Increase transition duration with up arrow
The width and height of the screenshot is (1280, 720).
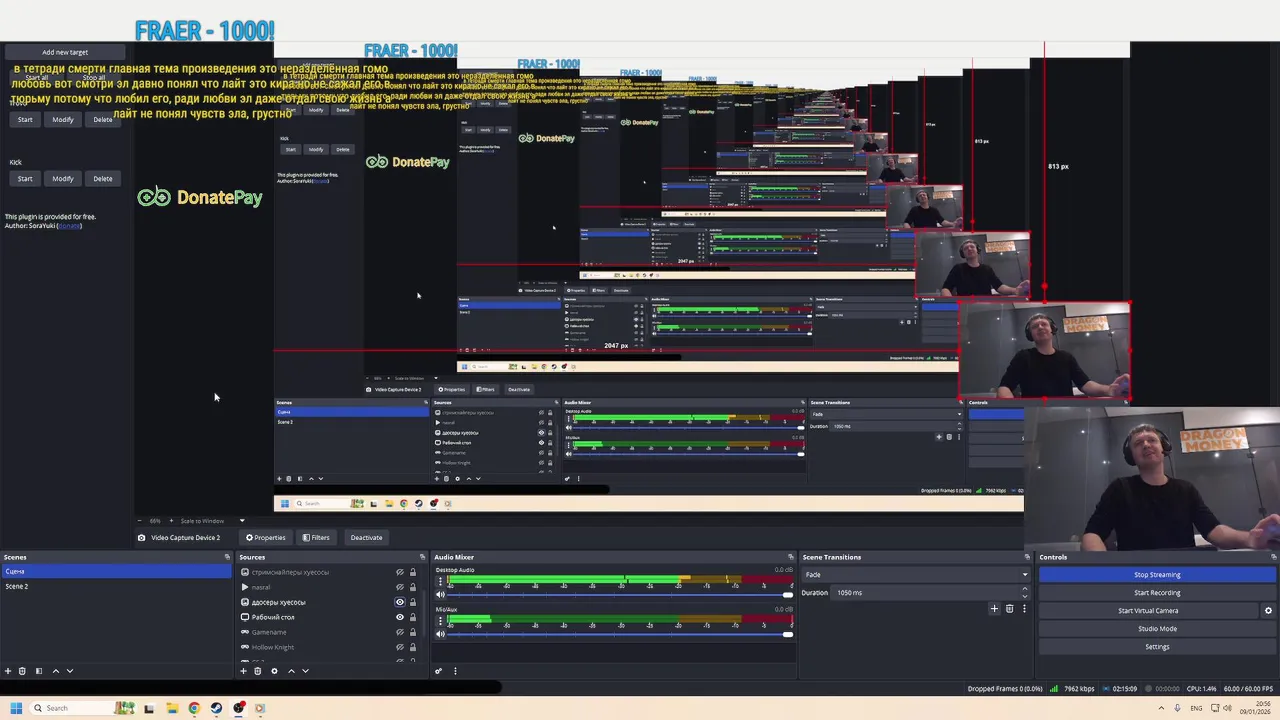pyautogui.click(x=1024, y=589)
